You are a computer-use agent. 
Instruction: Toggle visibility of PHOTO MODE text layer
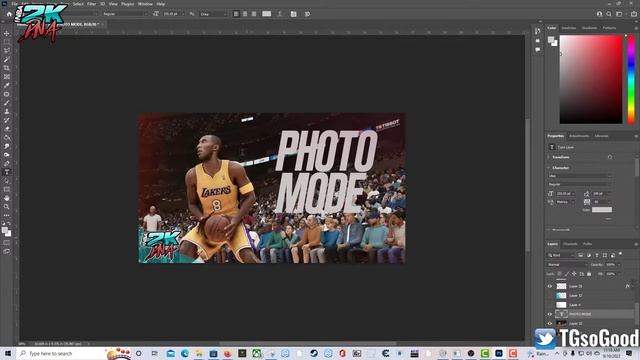pyautogui.click(x=550, y=314)
